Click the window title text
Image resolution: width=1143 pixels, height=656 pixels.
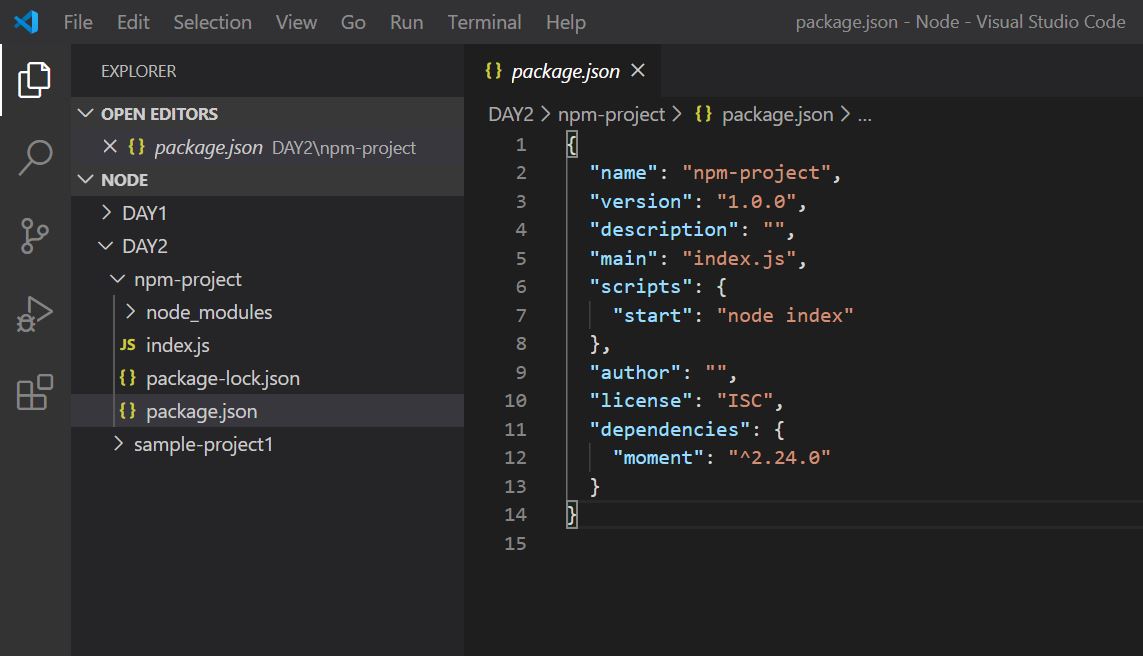click(960, 22)
